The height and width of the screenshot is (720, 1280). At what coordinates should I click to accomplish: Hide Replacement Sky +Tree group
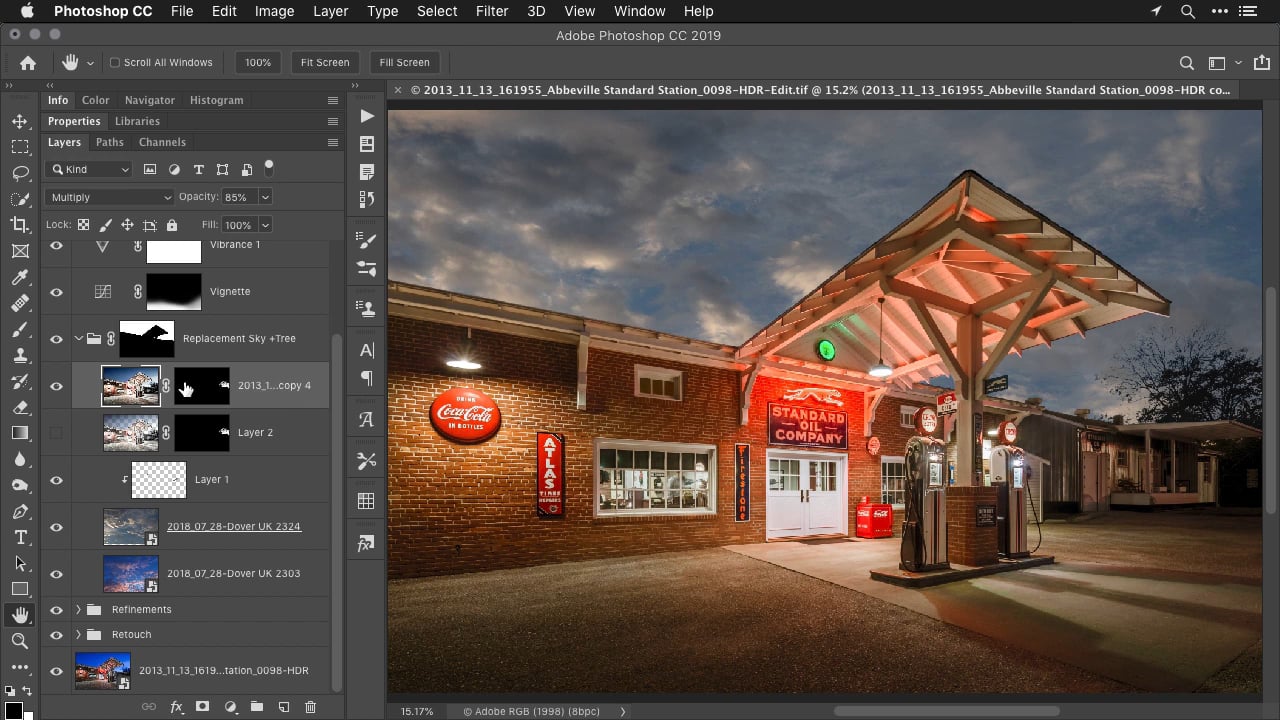click(56, 339)
